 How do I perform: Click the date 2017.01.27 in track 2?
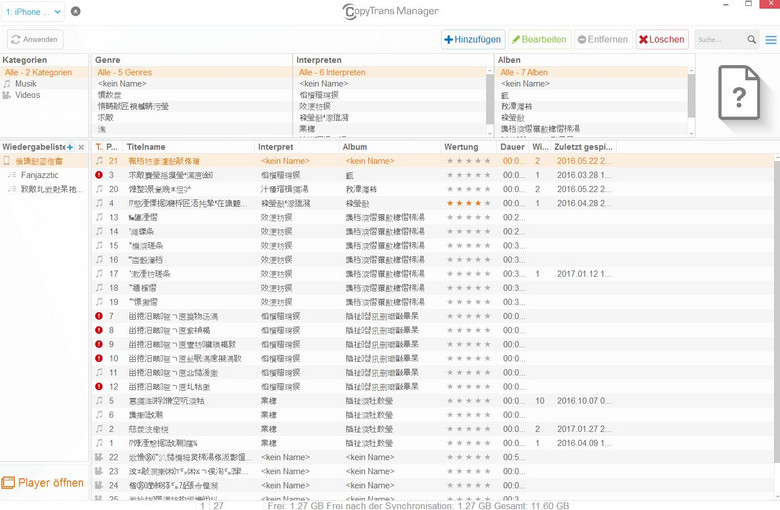(584, 429)
